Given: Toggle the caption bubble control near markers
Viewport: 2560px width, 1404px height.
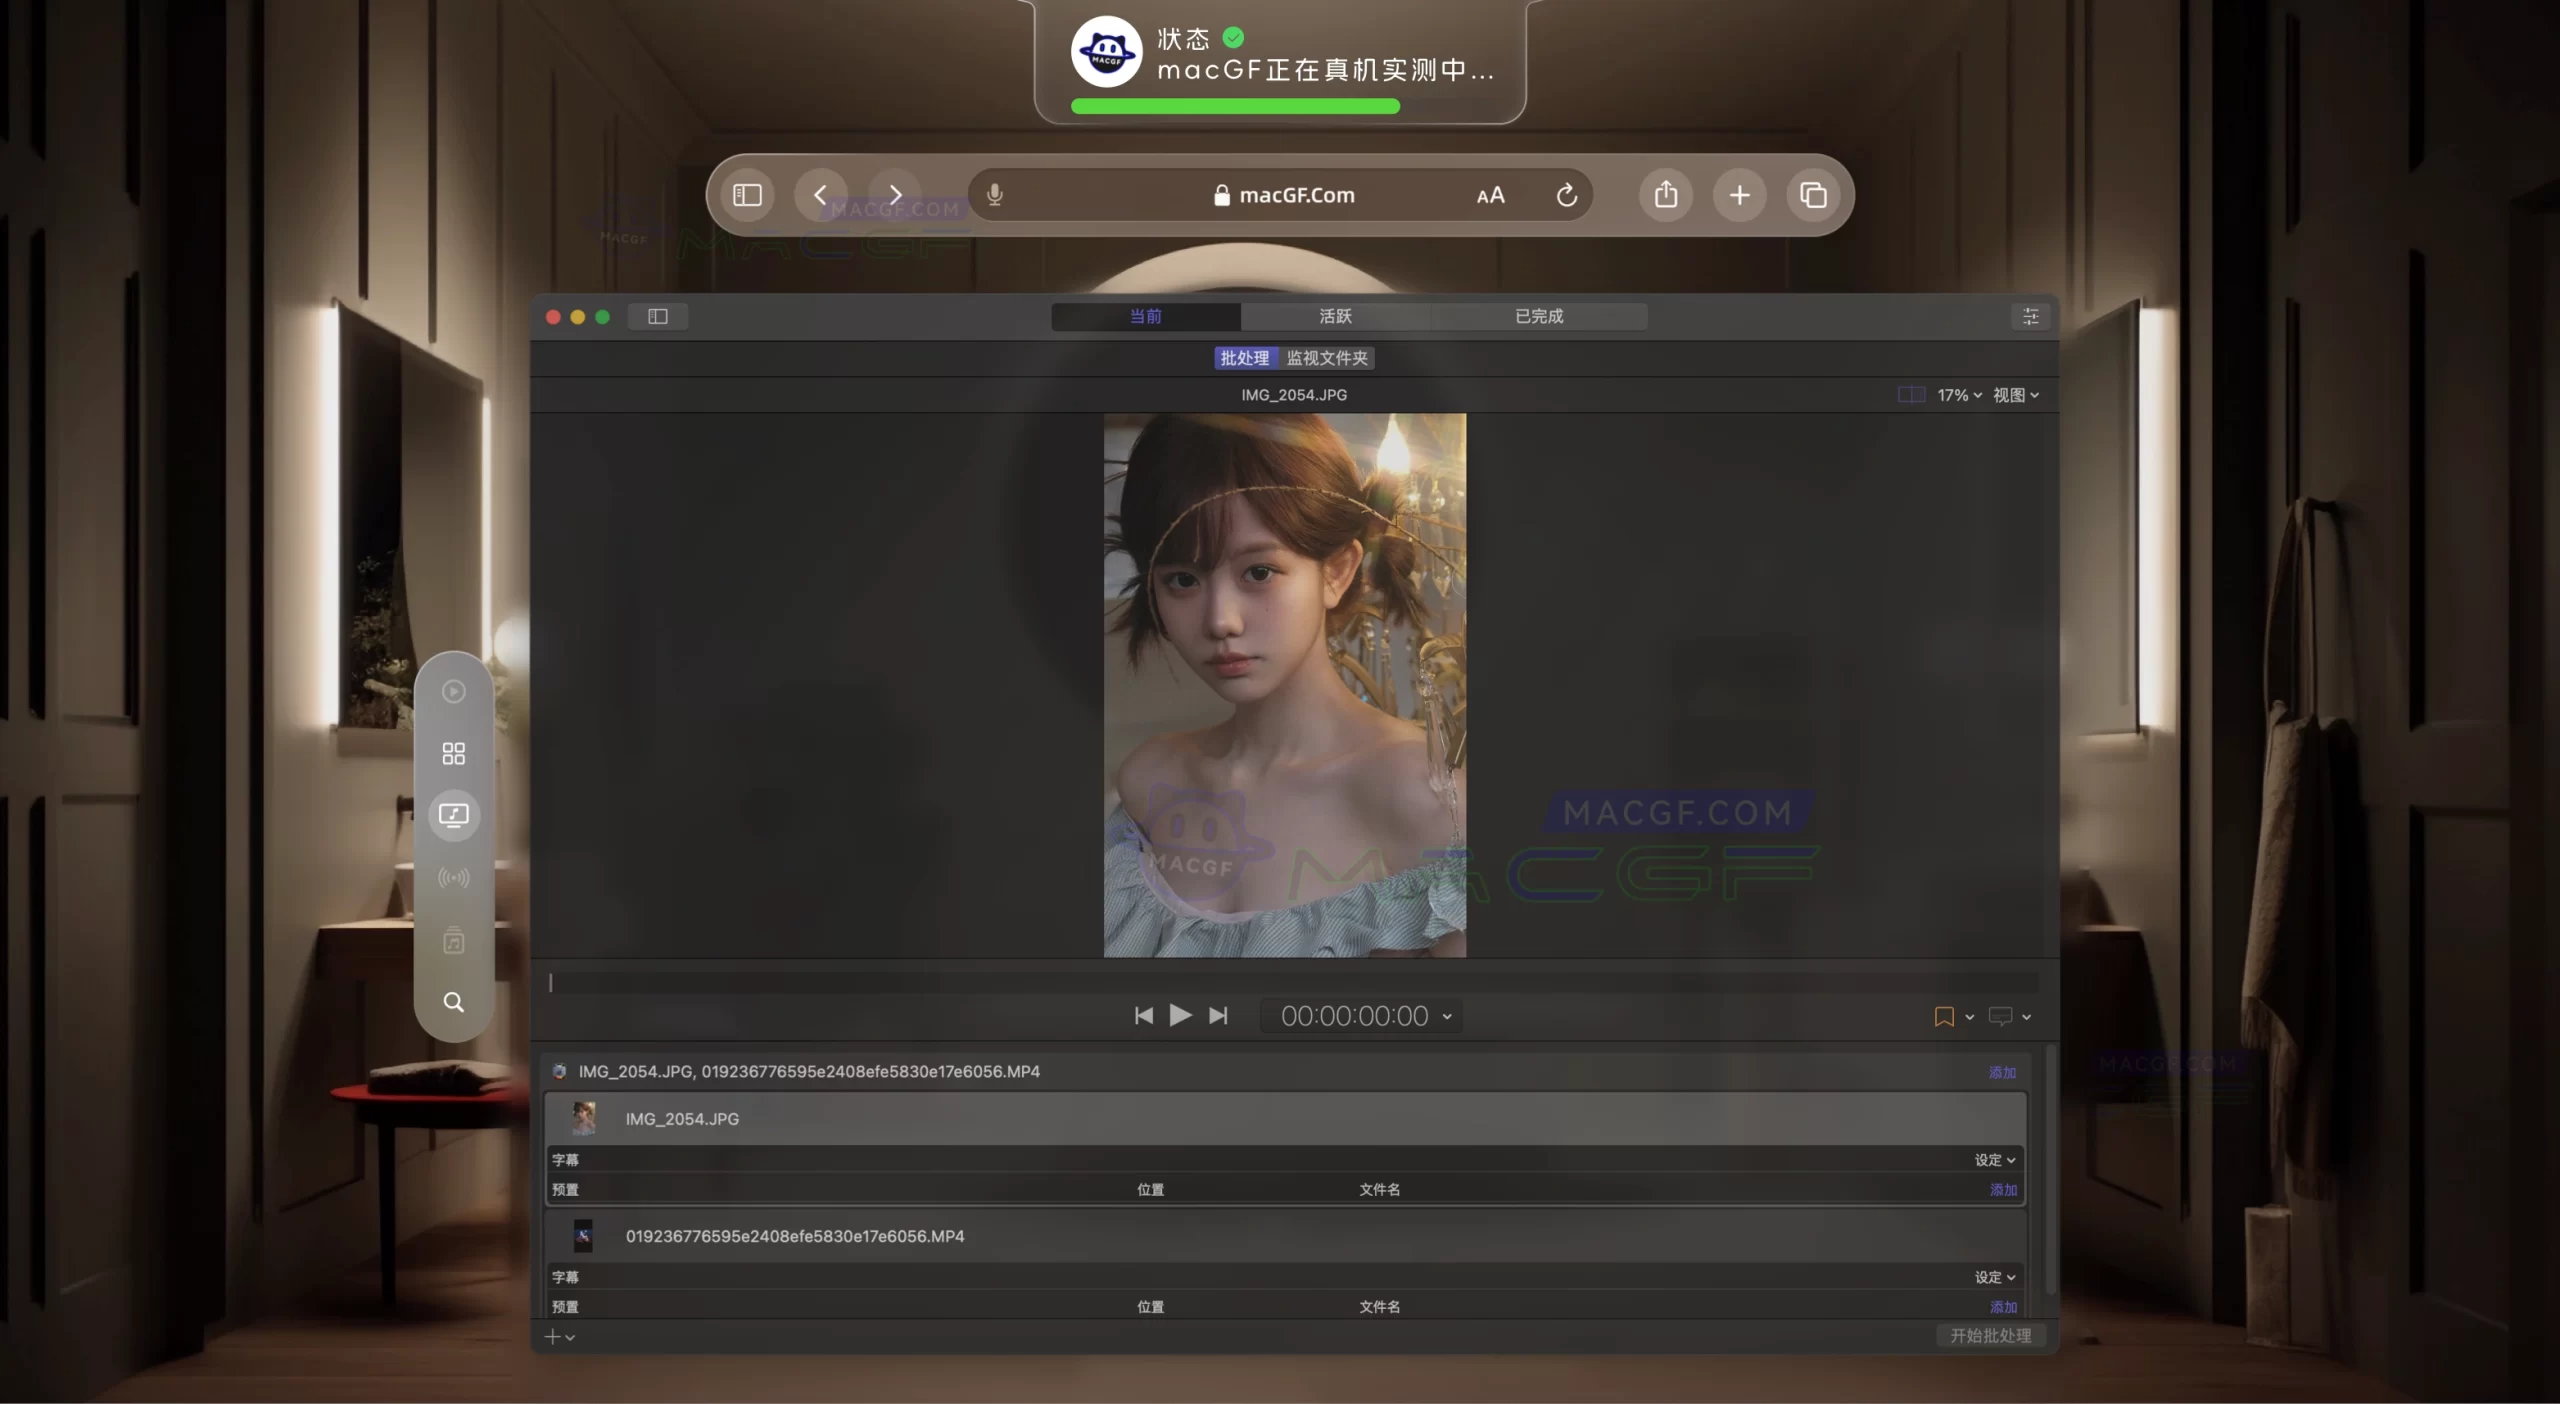Looking at the screenshot, I should 2001,1016.
